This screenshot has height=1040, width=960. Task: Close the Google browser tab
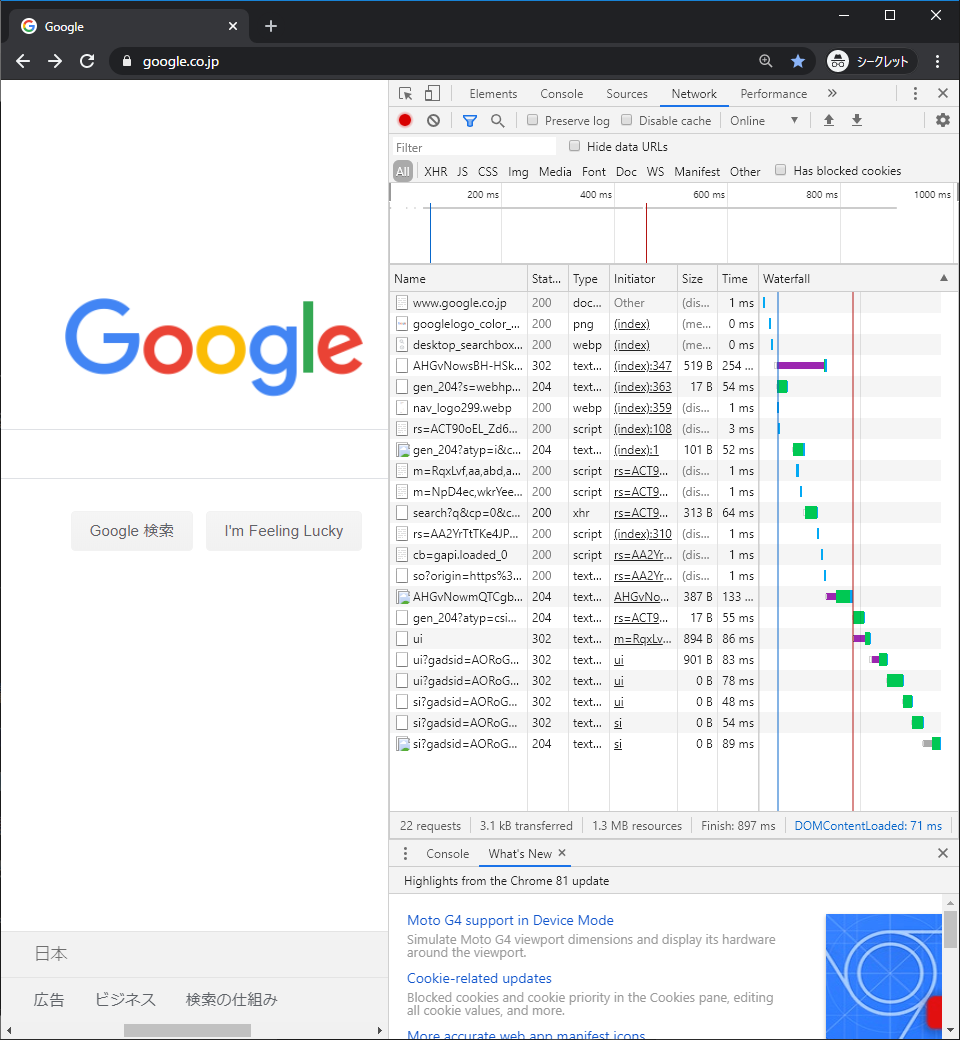[x=233, y=26]
